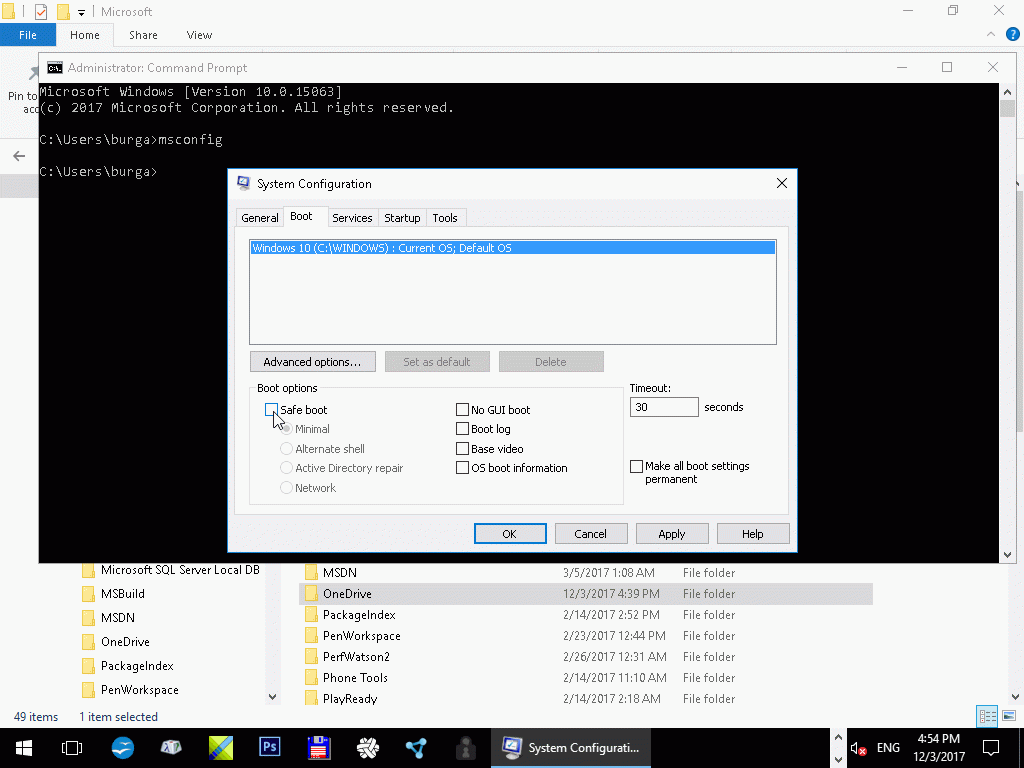Open the floppy disk app on taskbar
The width and height of the screenshot is (1024, 768).
pos(319,748)
